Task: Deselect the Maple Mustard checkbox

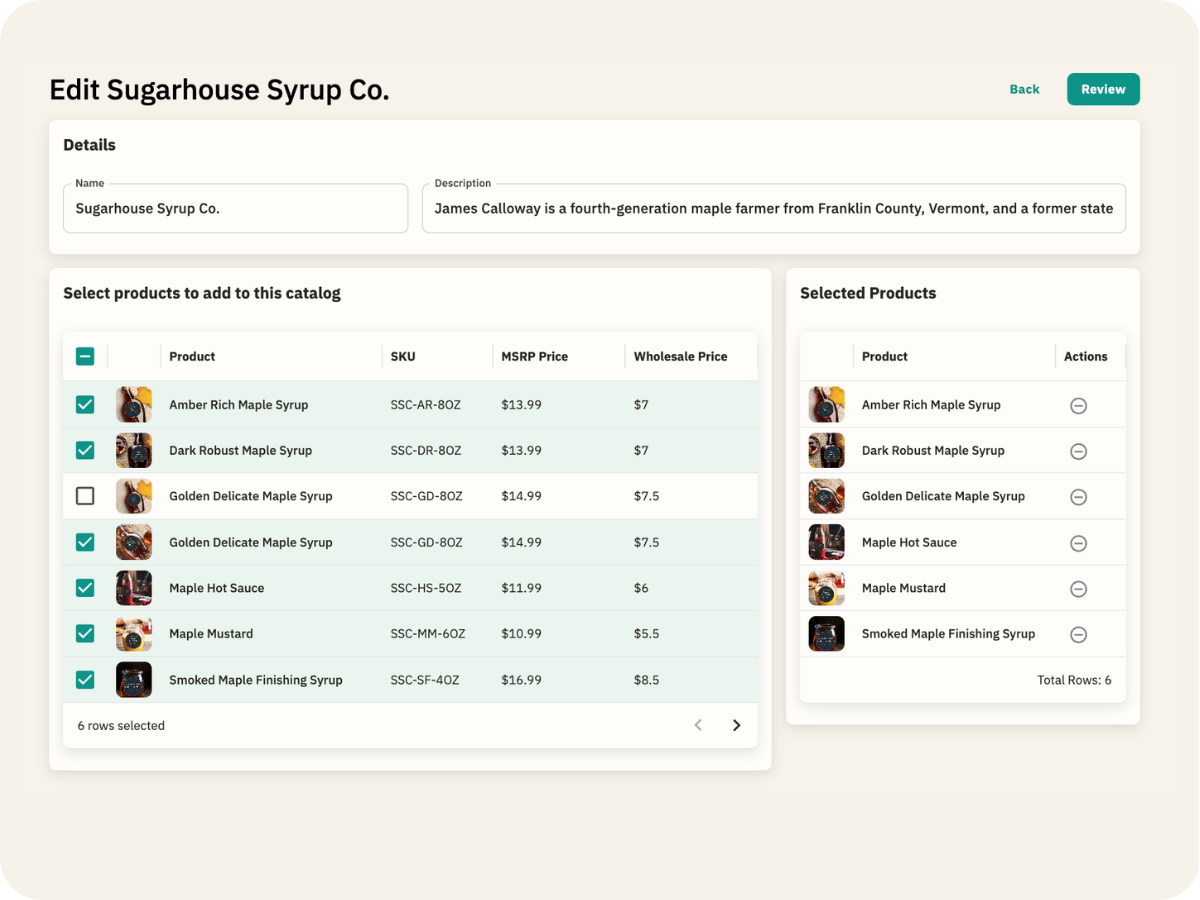Action: 85,634
